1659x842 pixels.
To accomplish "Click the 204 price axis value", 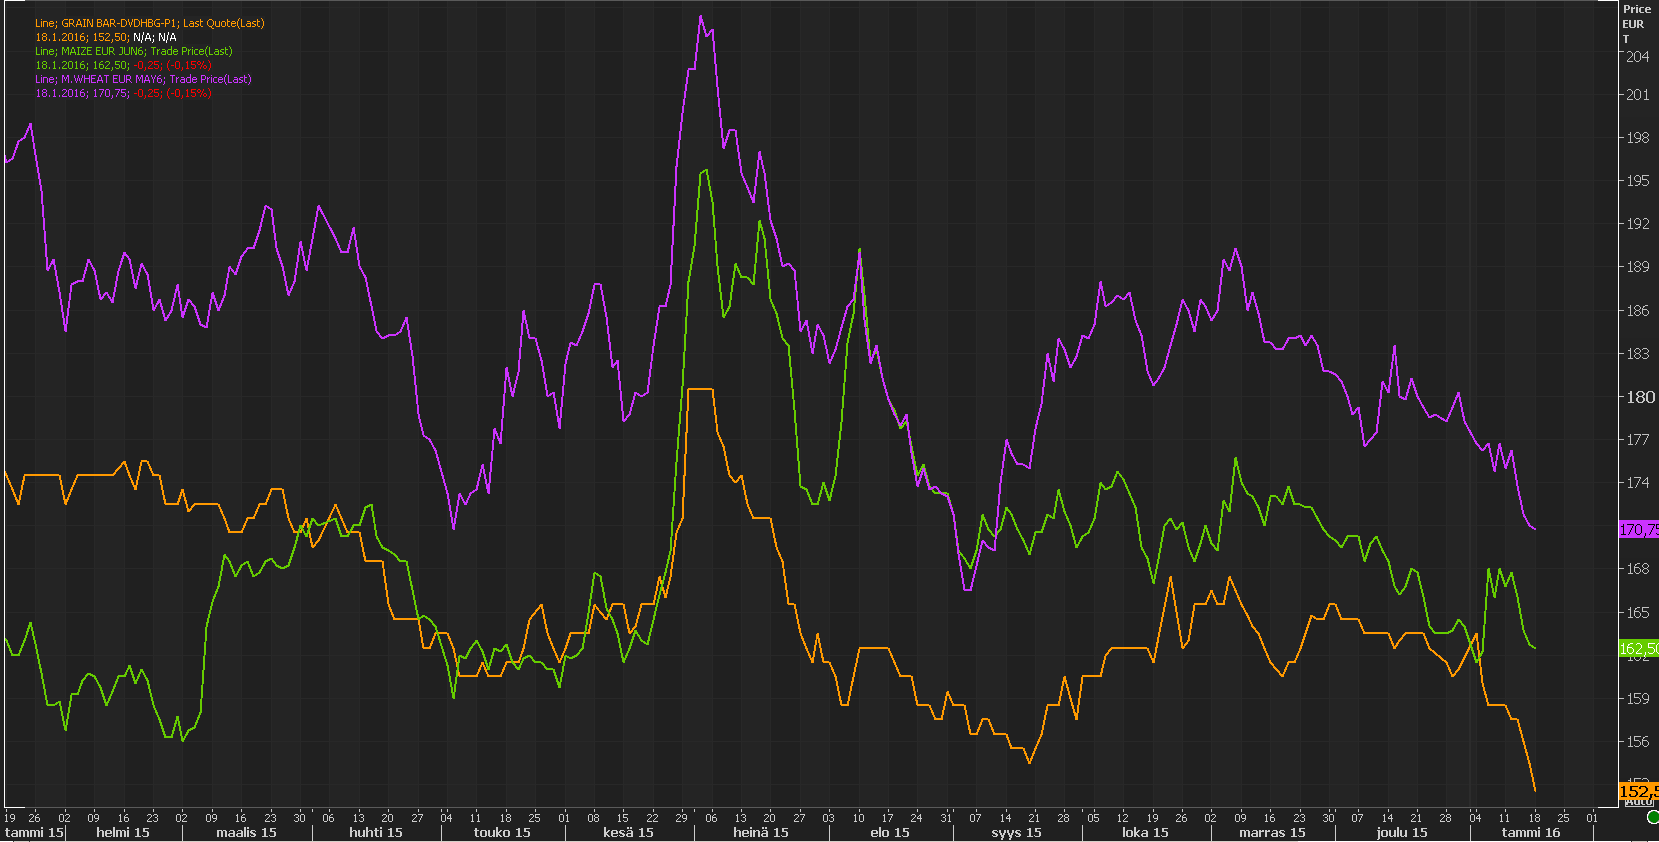I will pos(1638,57).
